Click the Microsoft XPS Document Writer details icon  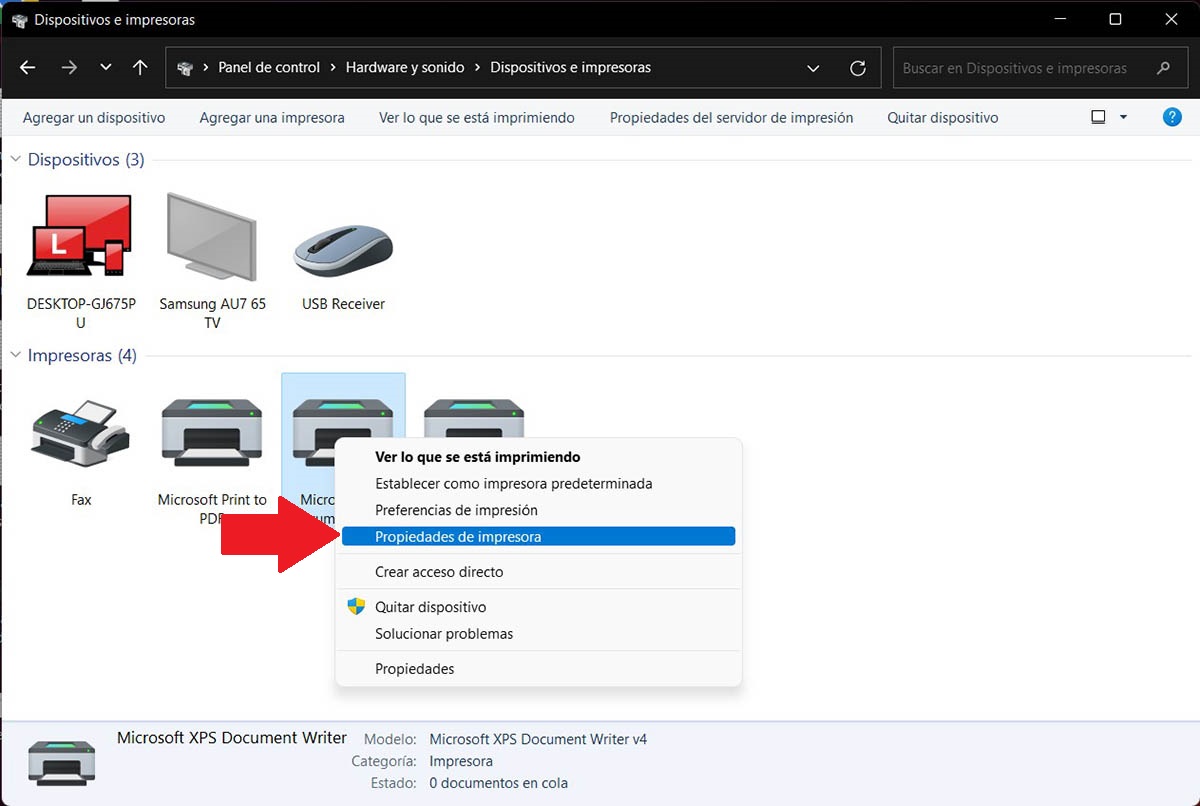(62, 763)
